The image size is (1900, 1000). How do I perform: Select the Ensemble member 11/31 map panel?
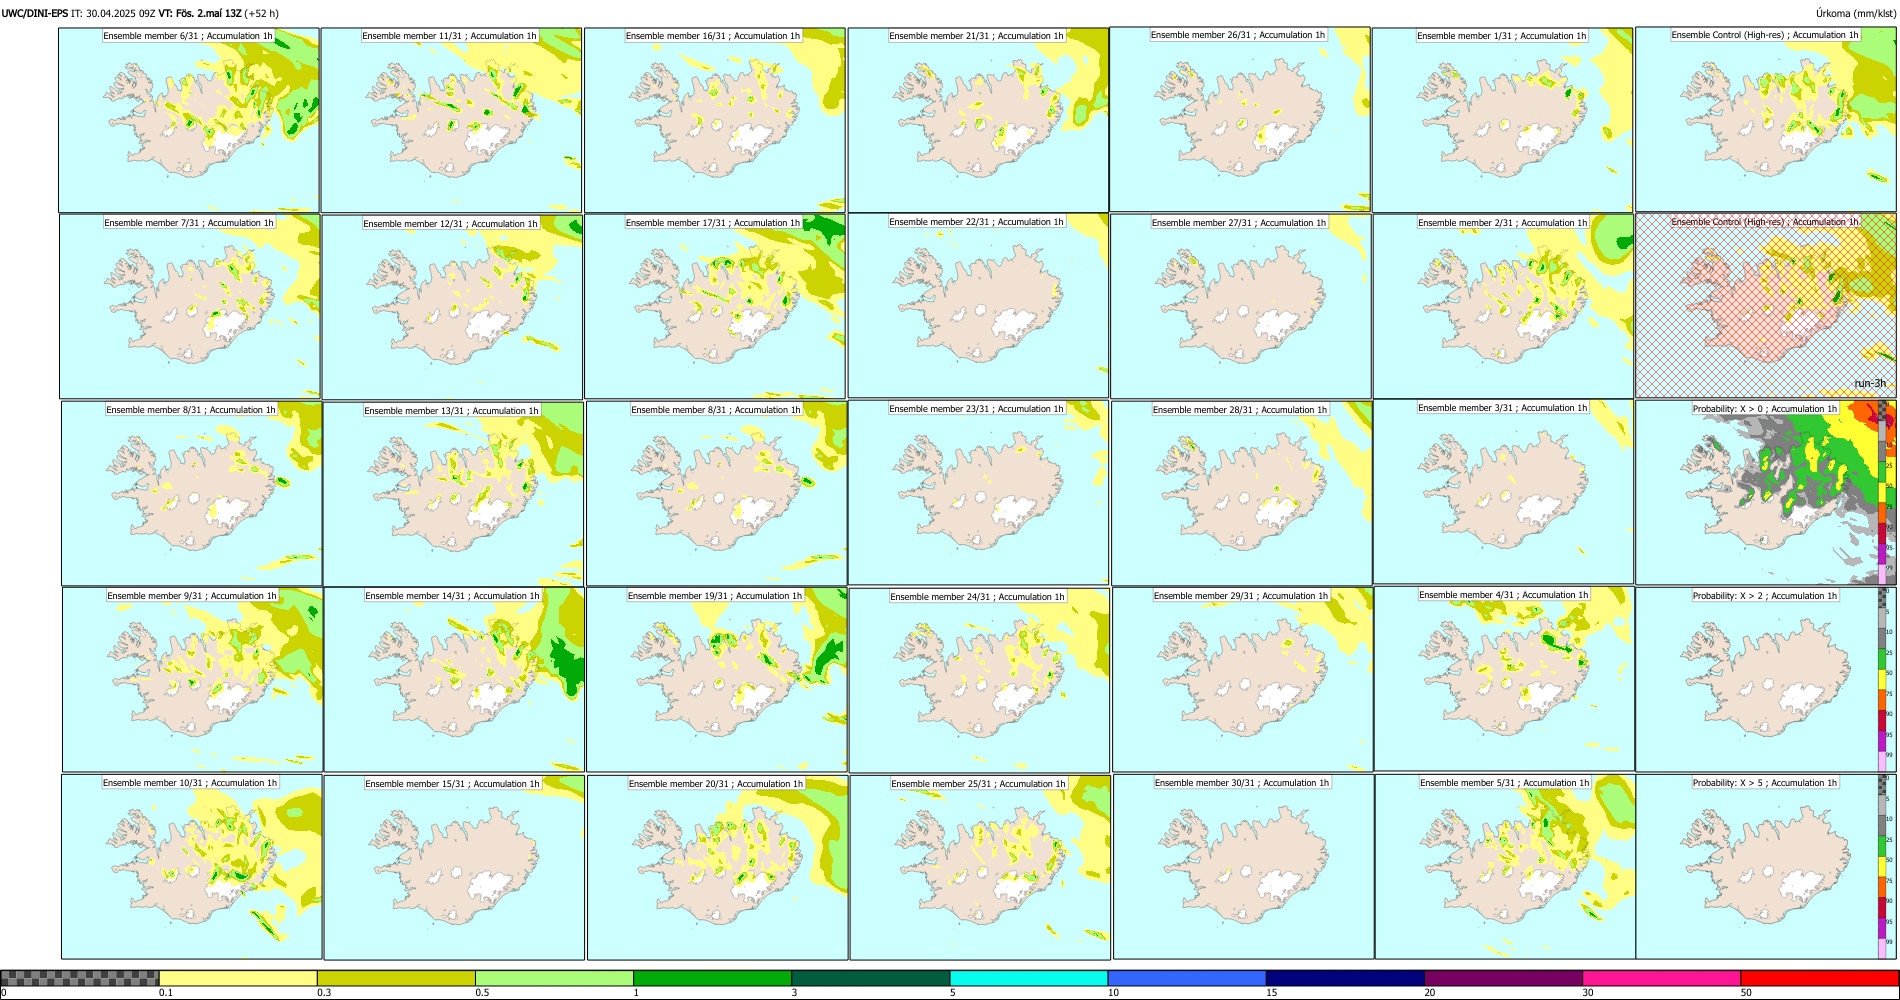pos(451,120)
